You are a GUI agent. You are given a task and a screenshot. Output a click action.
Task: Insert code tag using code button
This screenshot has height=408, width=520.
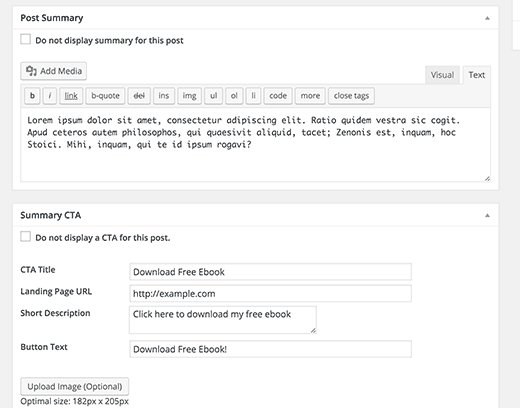click(x=278, y=96)
